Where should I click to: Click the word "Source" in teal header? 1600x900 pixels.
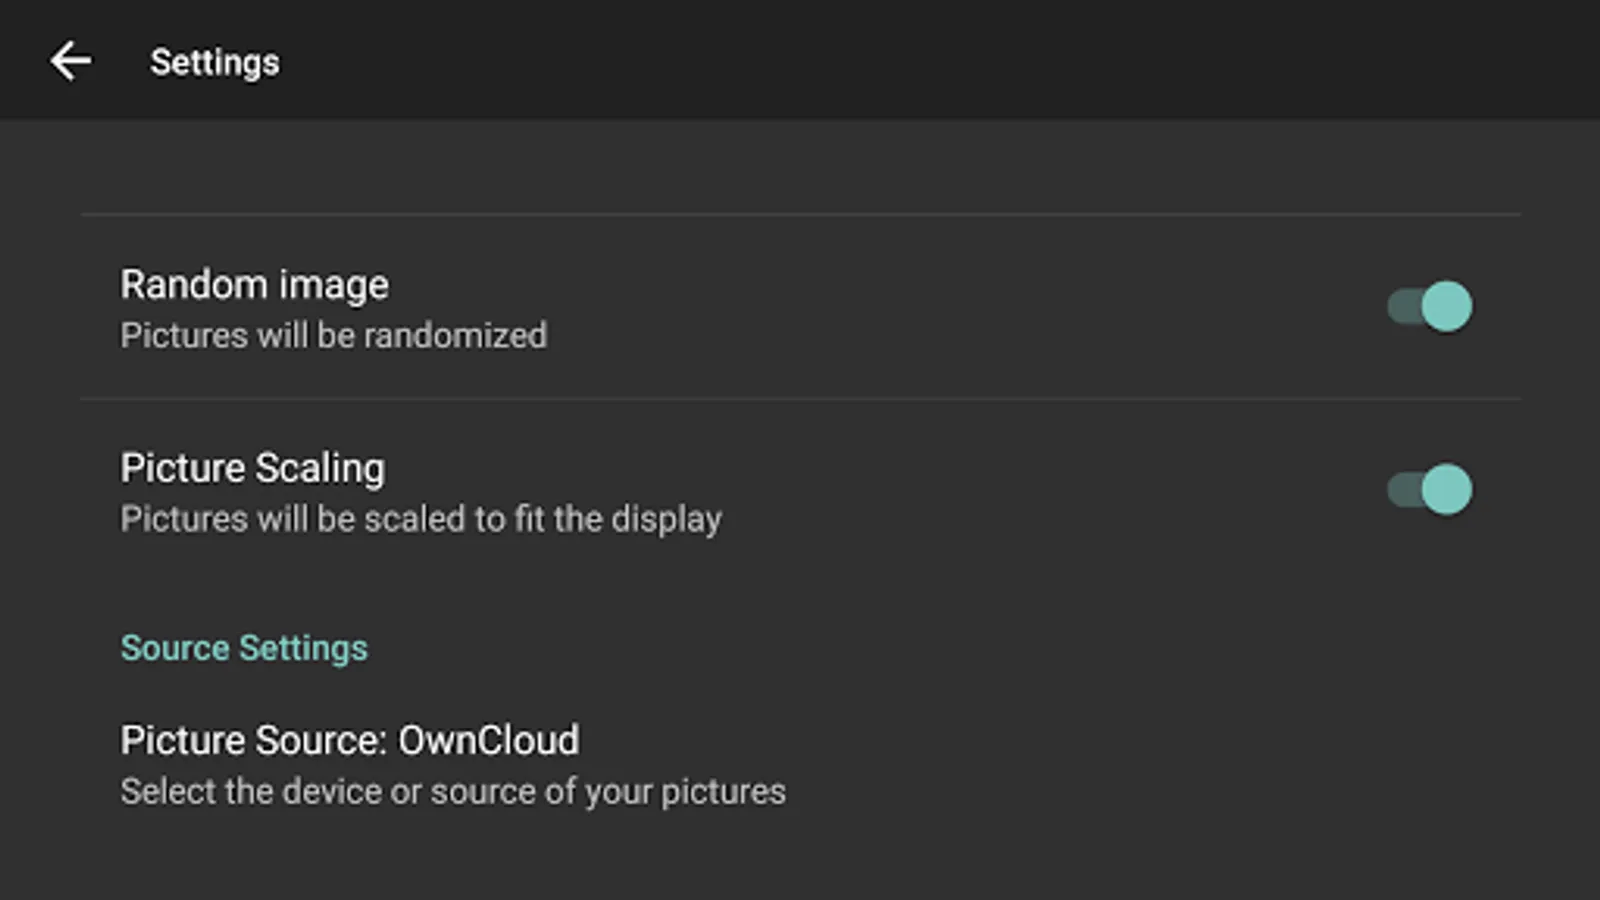[x=175, y=648]
